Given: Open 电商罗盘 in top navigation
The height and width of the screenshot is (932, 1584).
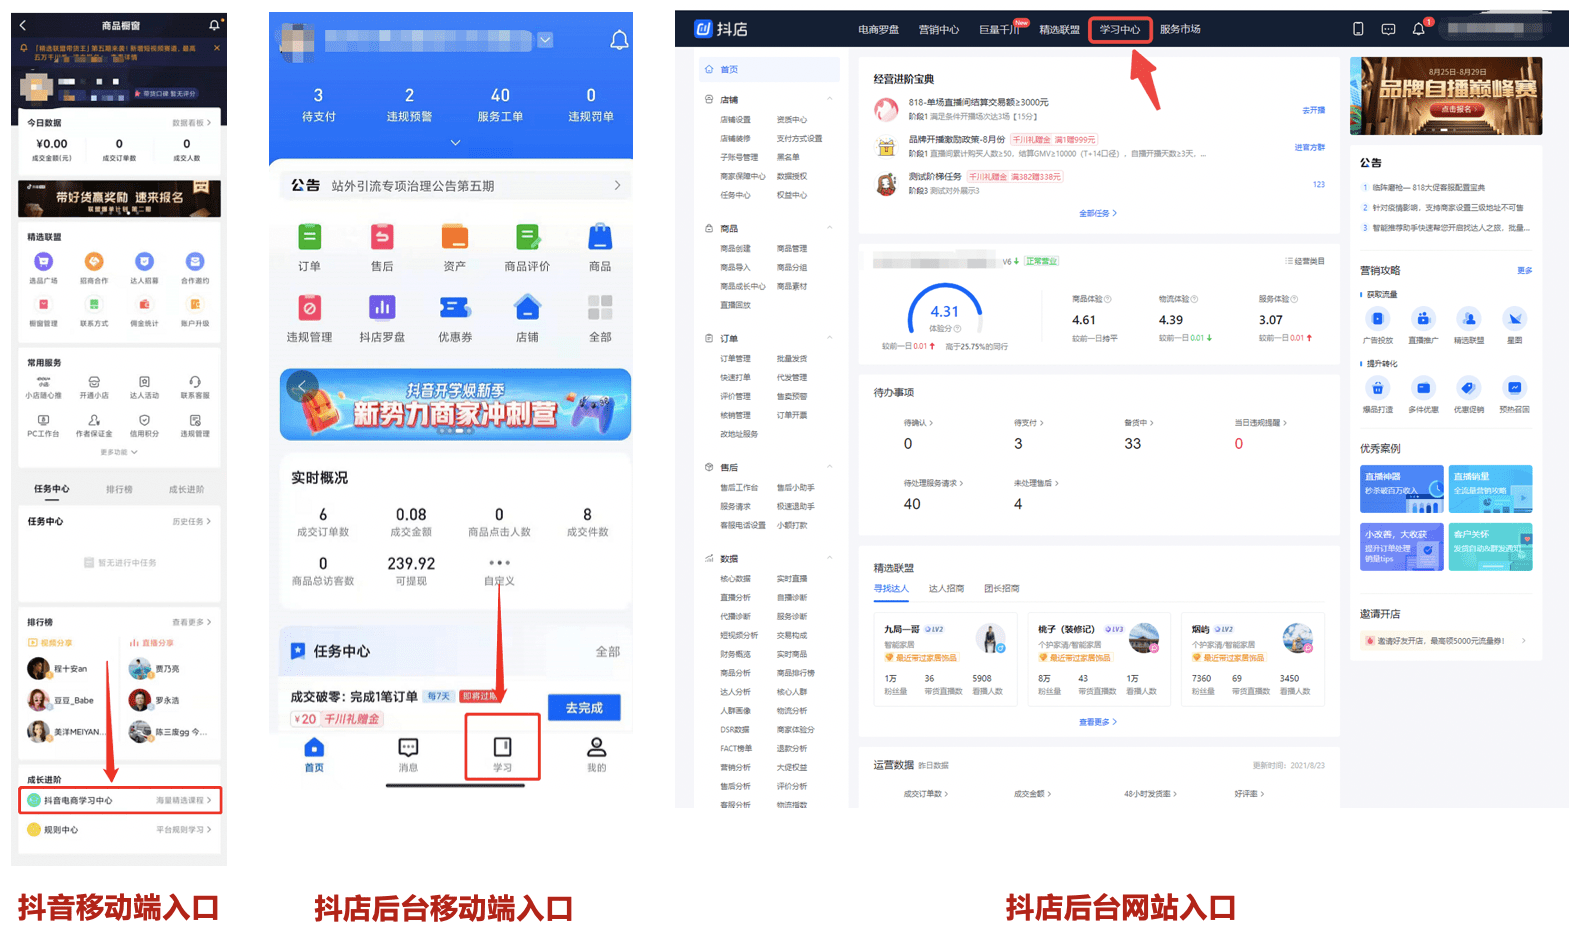Looking at the screenshot, I should (878, 29).
